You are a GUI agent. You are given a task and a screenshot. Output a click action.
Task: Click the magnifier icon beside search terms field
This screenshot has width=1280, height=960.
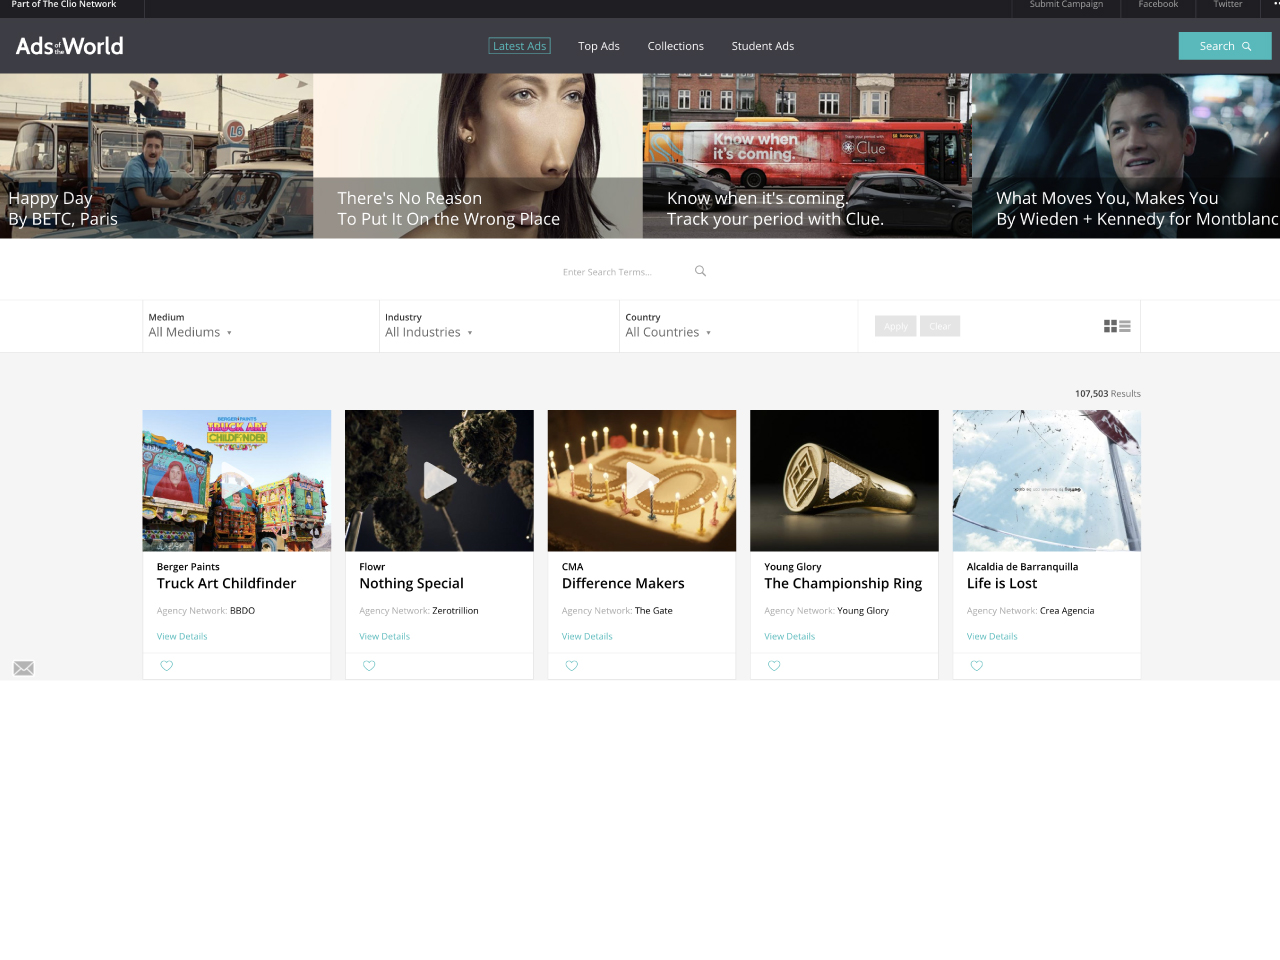point(700,271)
